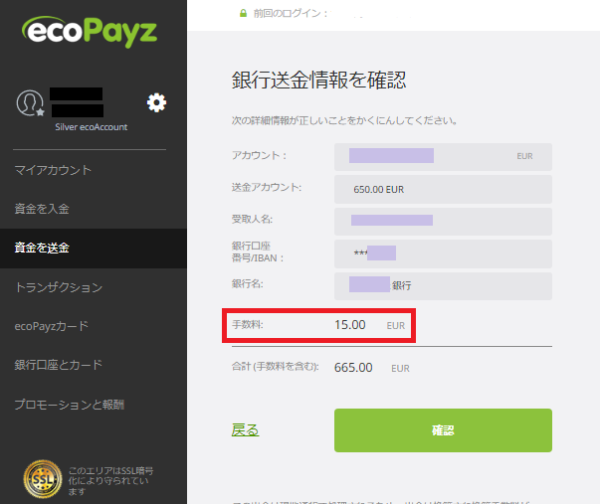Image resolution: width=600 pixels, height=504 pixels.
Task: Click 前回のログイン text
Action: 291,13
